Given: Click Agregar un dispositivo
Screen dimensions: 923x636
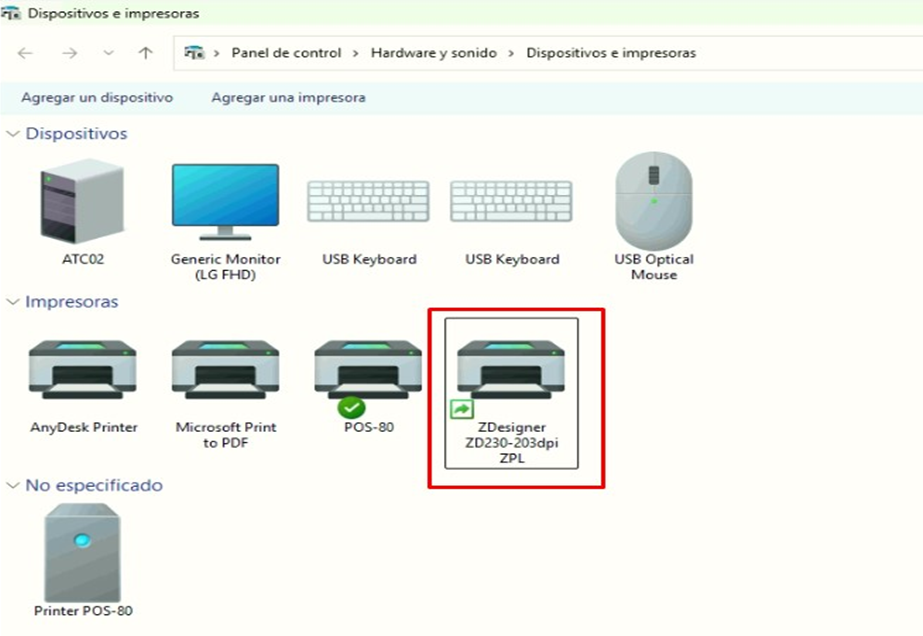Looking at the screenshot, I should point(97,98).
